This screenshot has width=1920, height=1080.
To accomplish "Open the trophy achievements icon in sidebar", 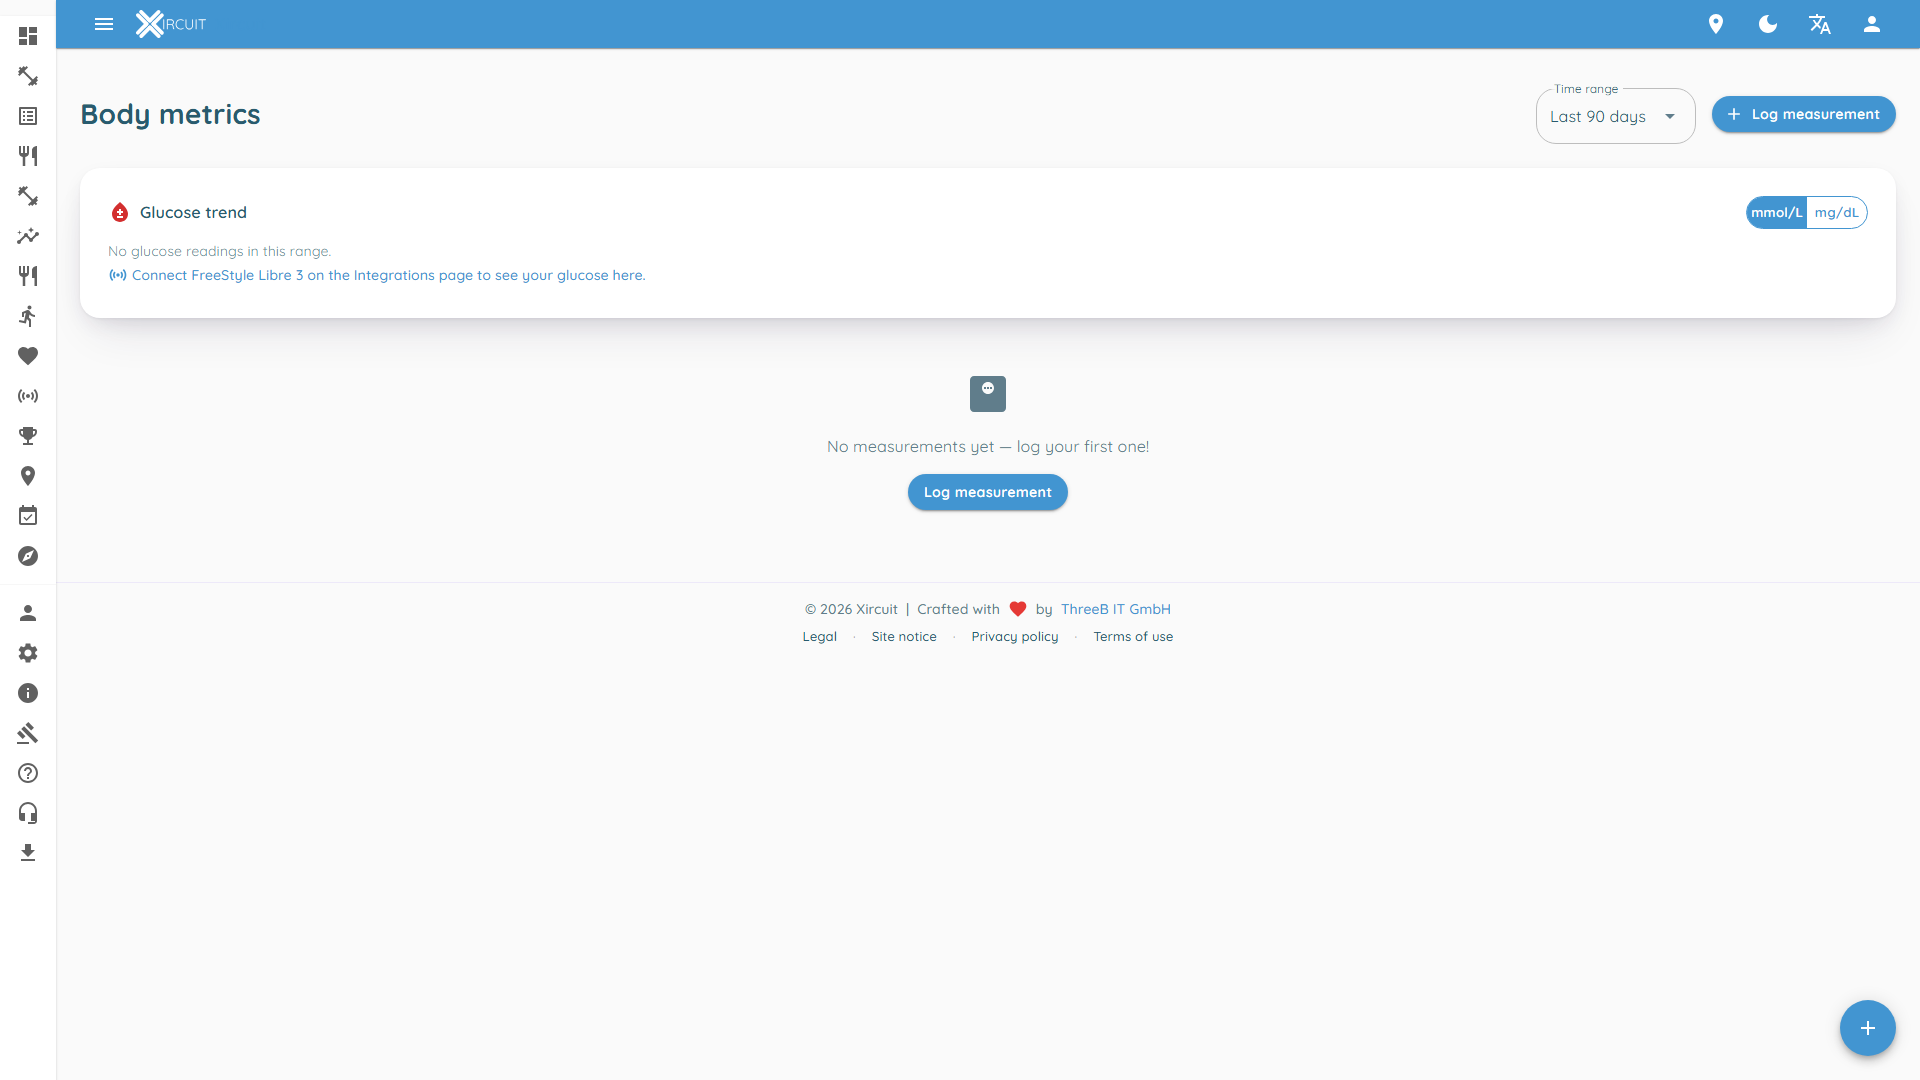I will pyautogui.click(x=28, y=436).
